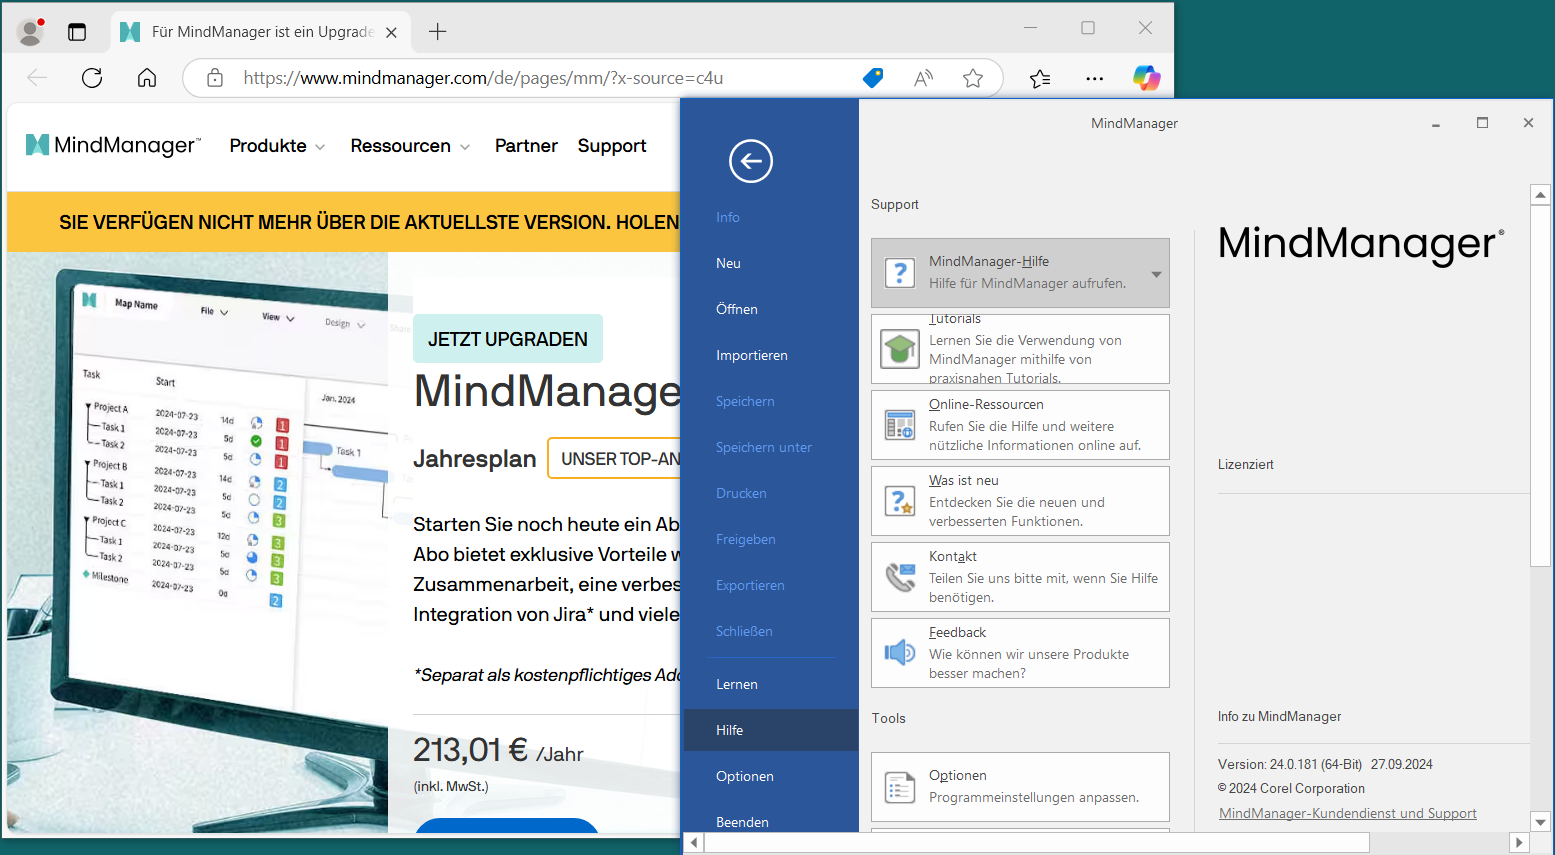Select Speichern in backstage menu
Screen dimensions: 1555x855
tap(745, 401)
